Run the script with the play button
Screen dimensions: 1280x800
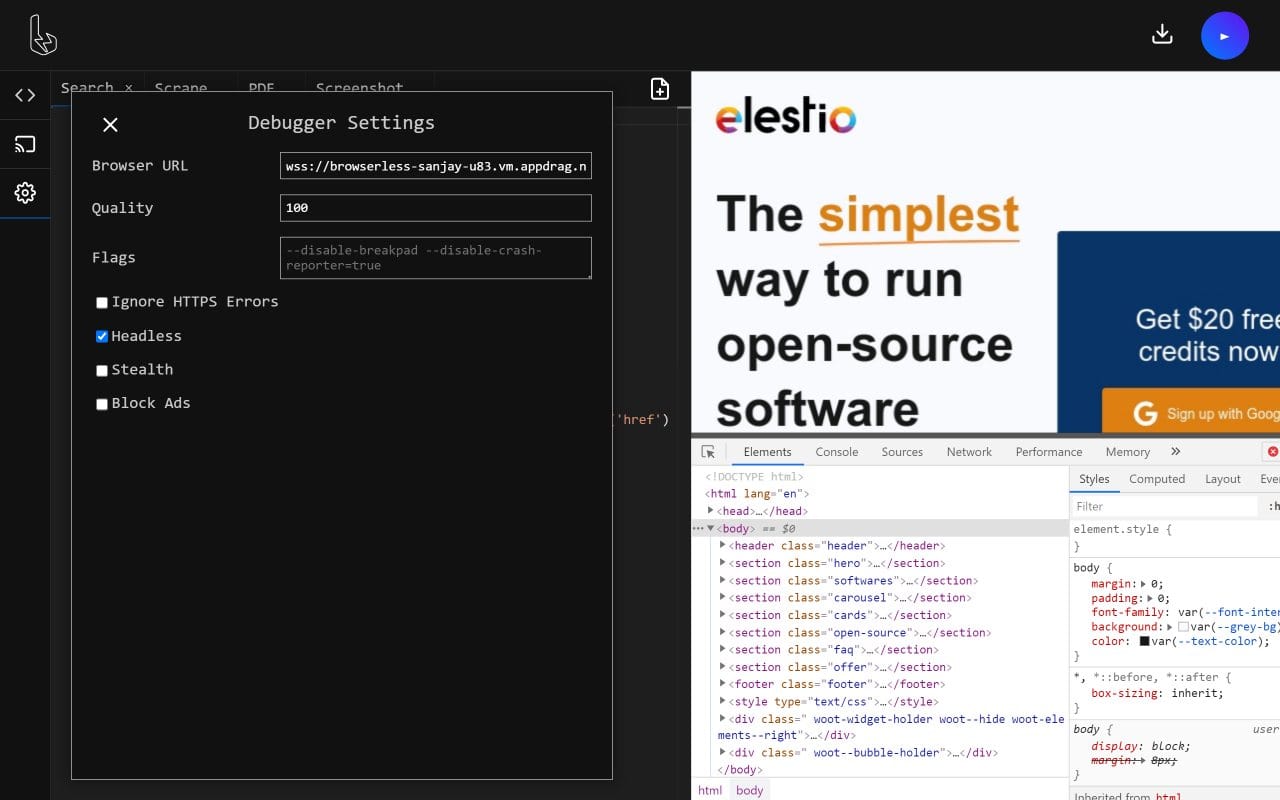1224,35
